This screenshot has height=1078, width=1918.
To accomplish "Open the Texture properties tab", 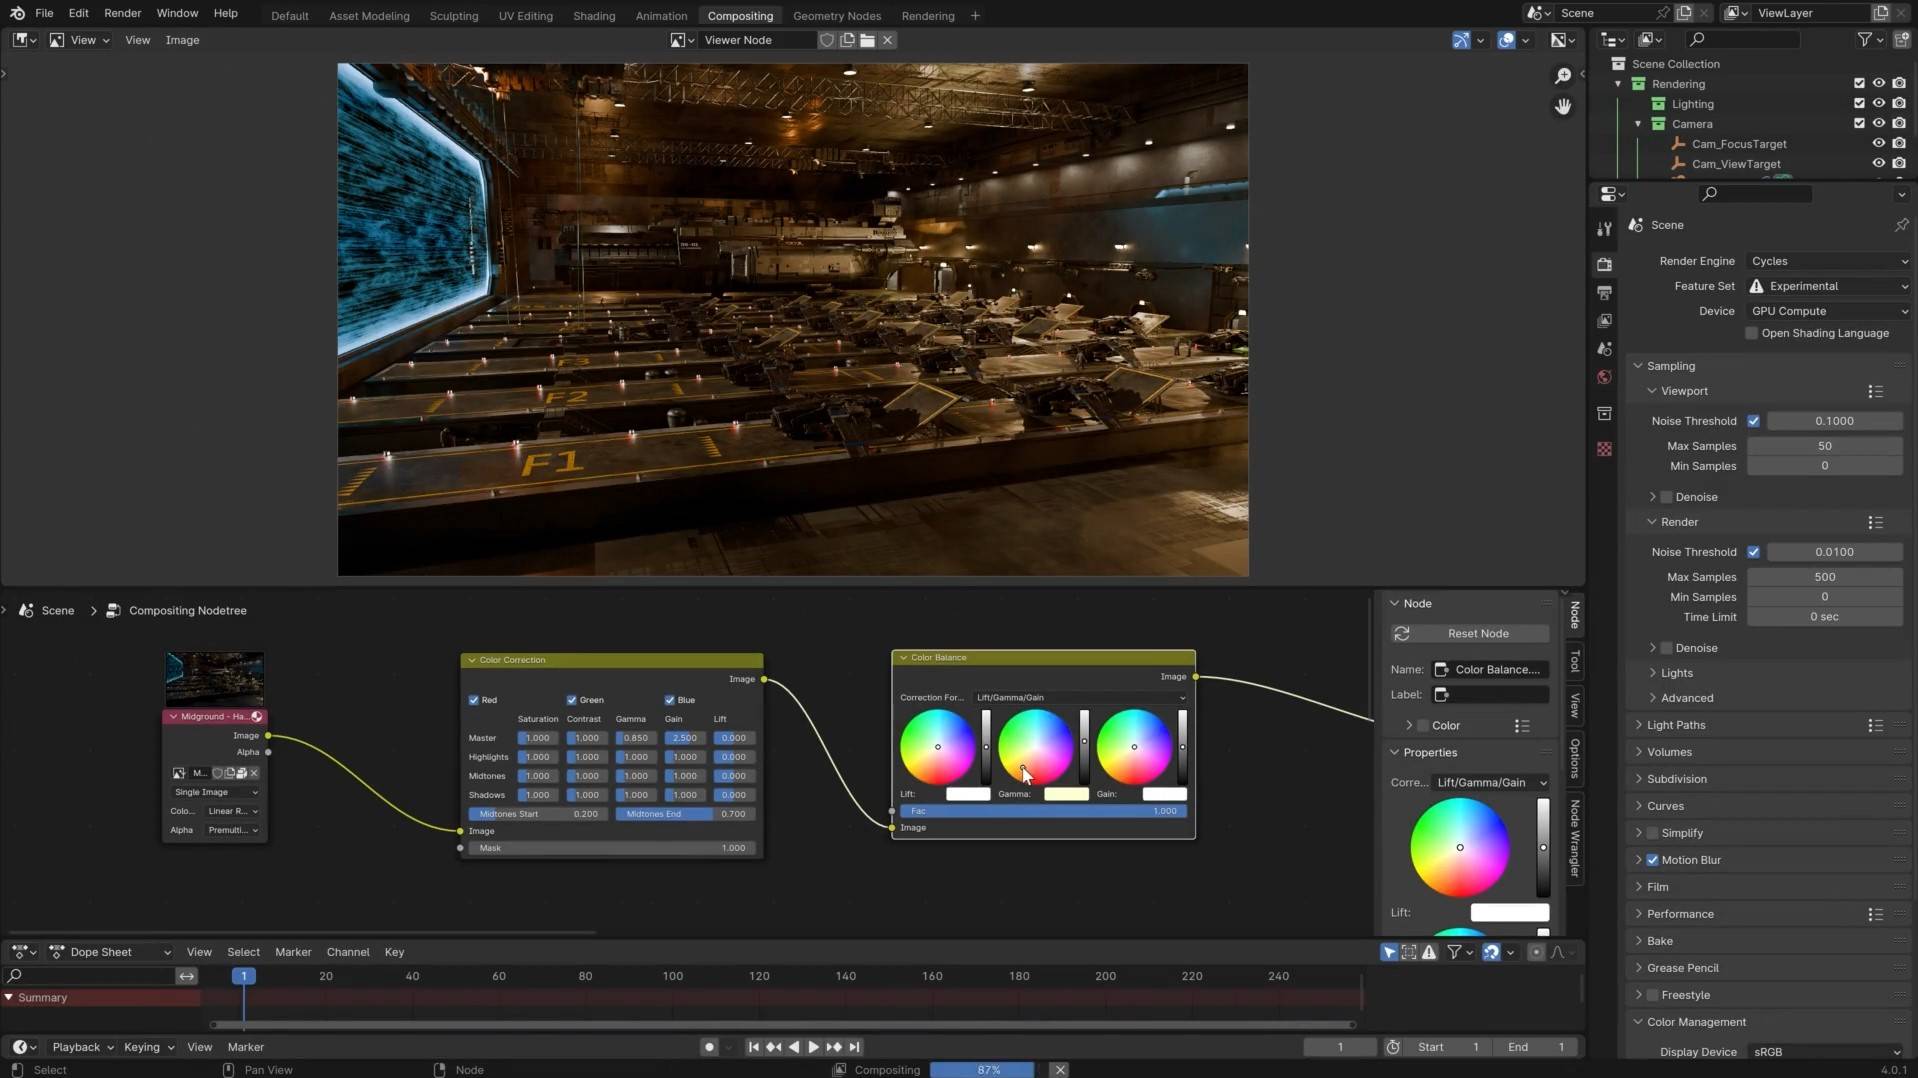I will pyautogui.click(x=1604, y=449).
